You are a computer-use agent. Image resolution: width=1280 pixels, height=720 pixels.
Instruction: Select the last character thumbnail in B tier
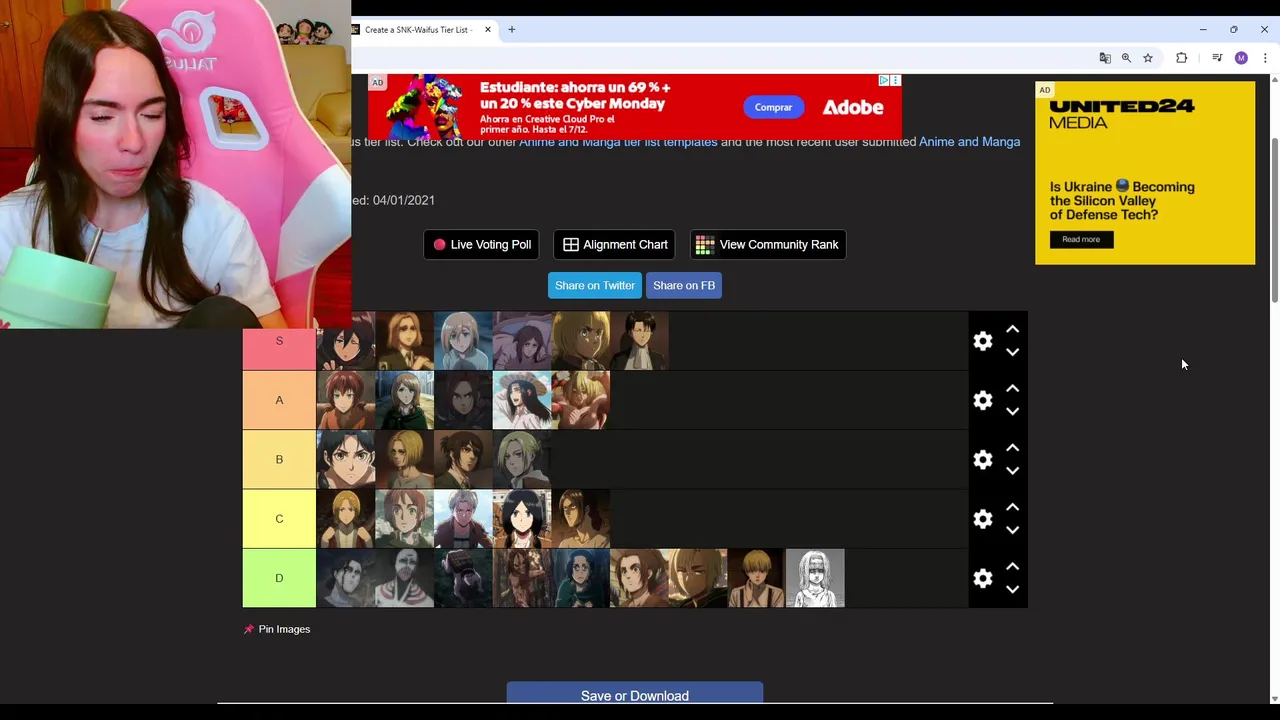tap(522, 460)
